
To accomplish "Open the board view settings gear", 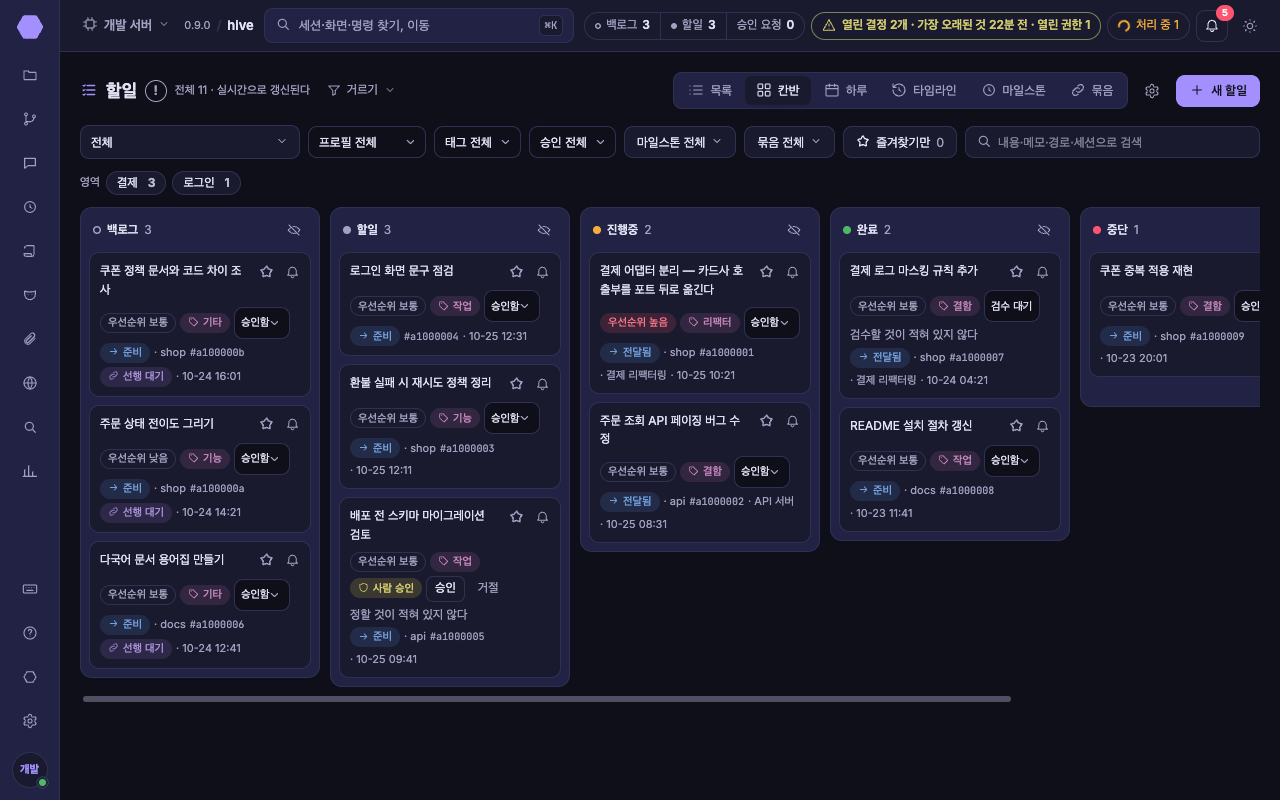I will click(x=1152, y=91).
